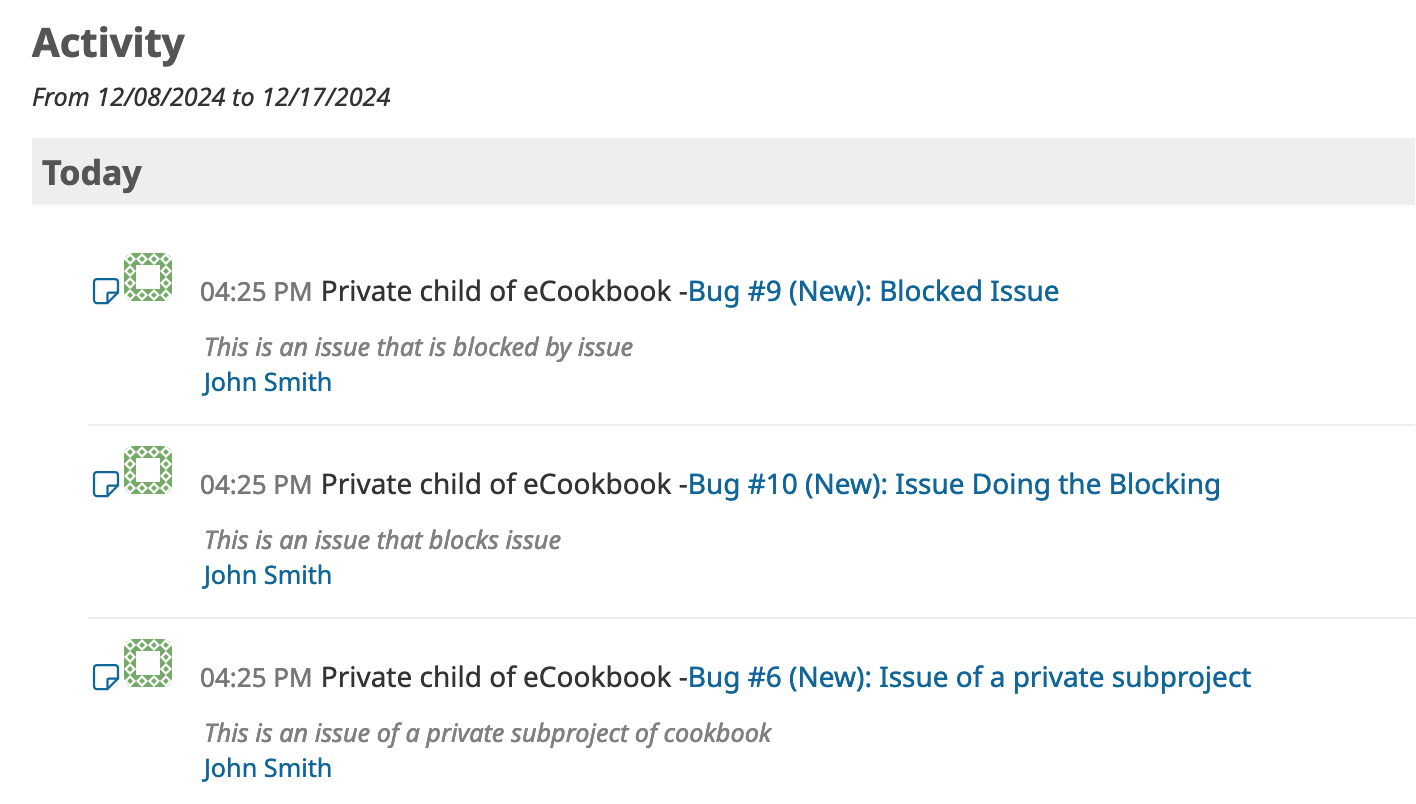Click the green avatar next to Bug #6 entry
Screen dimensions: 1416x804
click(148, 663)
